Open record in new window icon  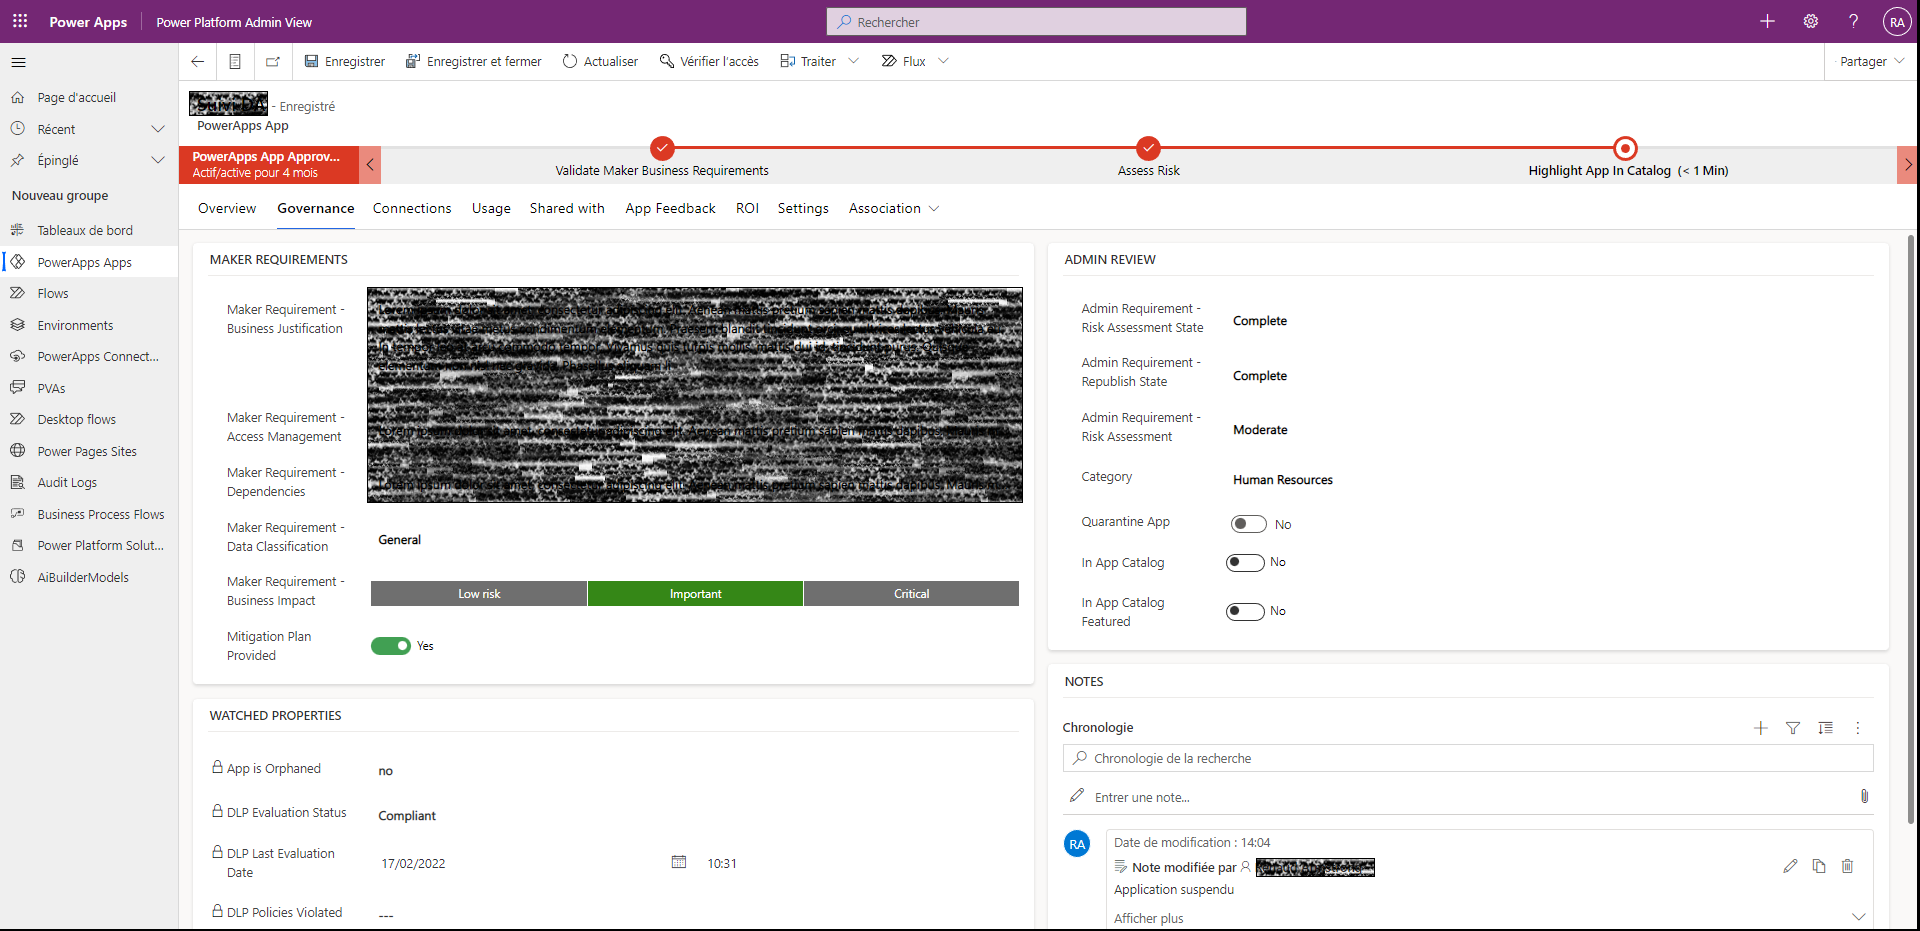click(272, 61)
